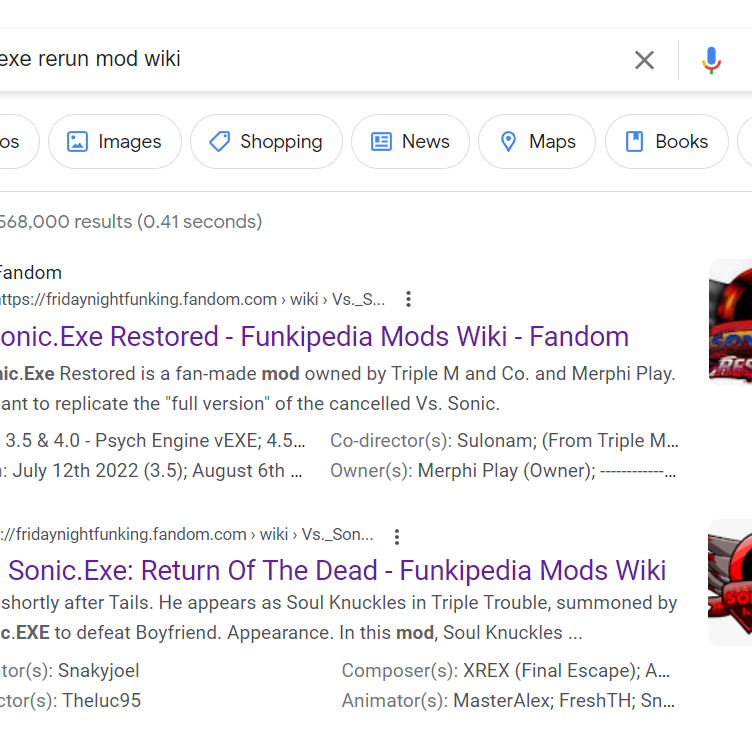This screenshot has height=752, width=752.
Task: Select the Maps search tab
Action: (537, 142)
